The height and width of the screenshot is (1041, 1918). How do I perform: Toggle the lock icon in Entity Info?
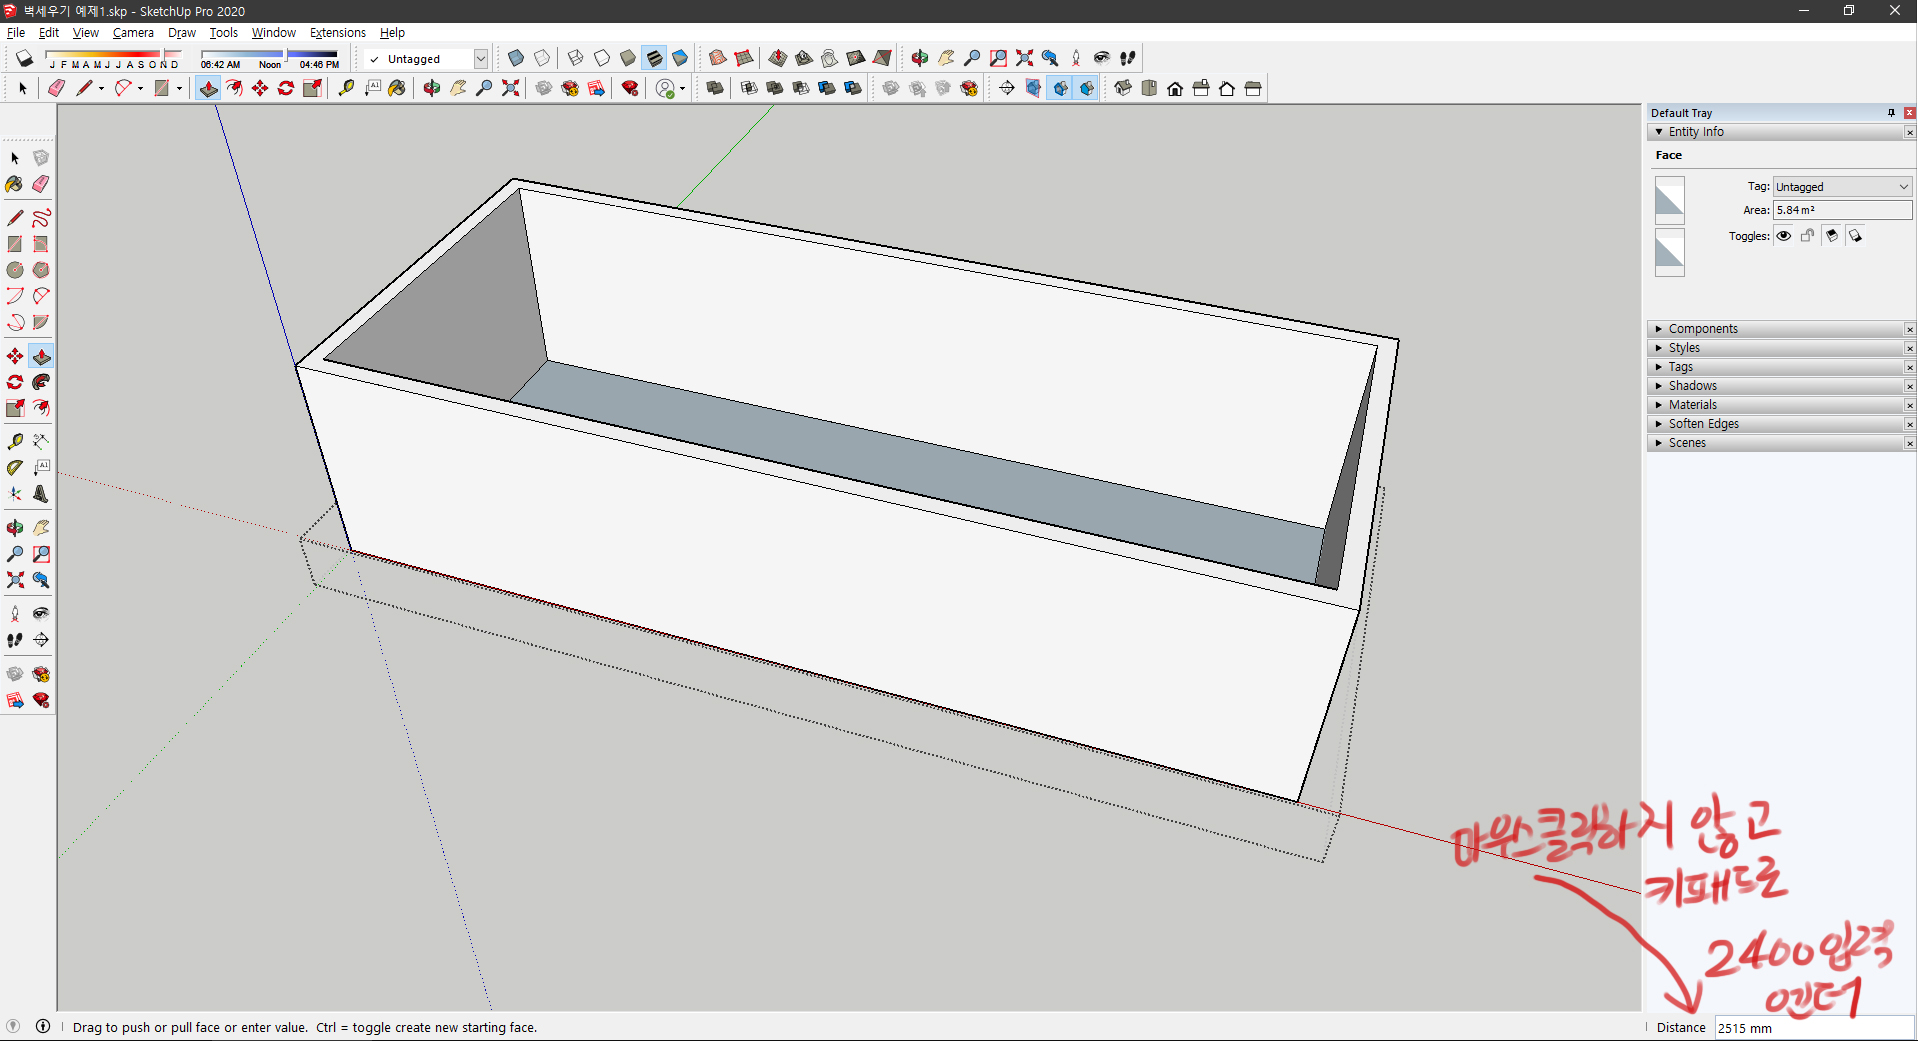[1808, 236]
